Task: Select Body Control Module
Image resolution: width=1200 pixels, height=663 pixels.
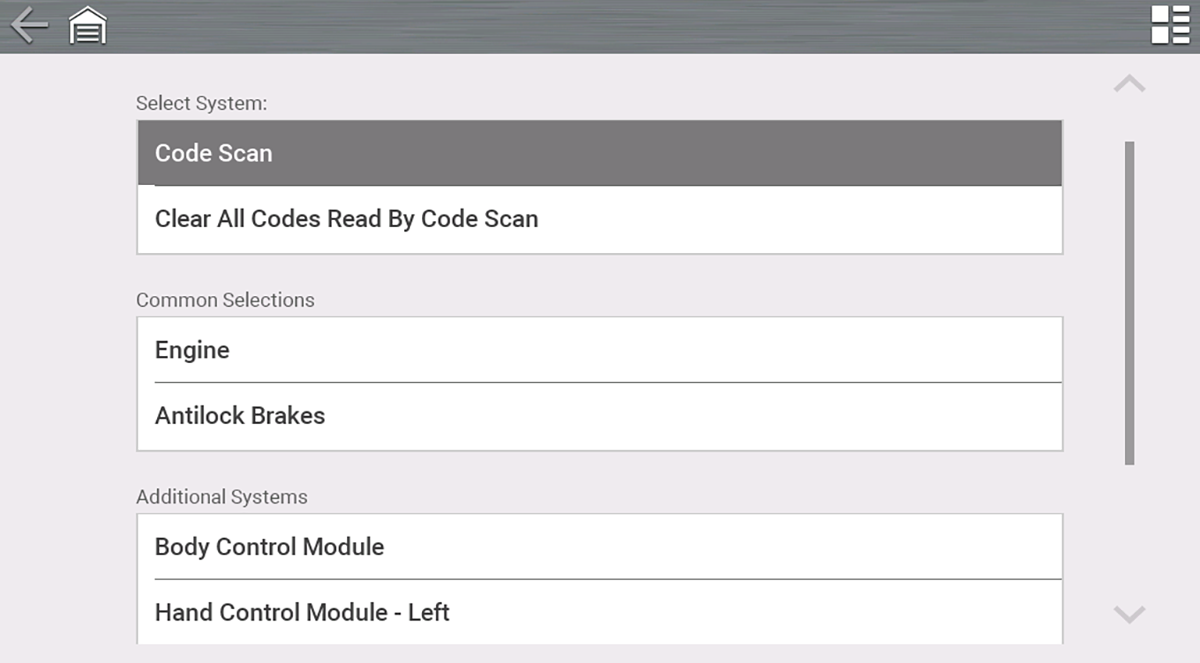Action: pos(599,547)
